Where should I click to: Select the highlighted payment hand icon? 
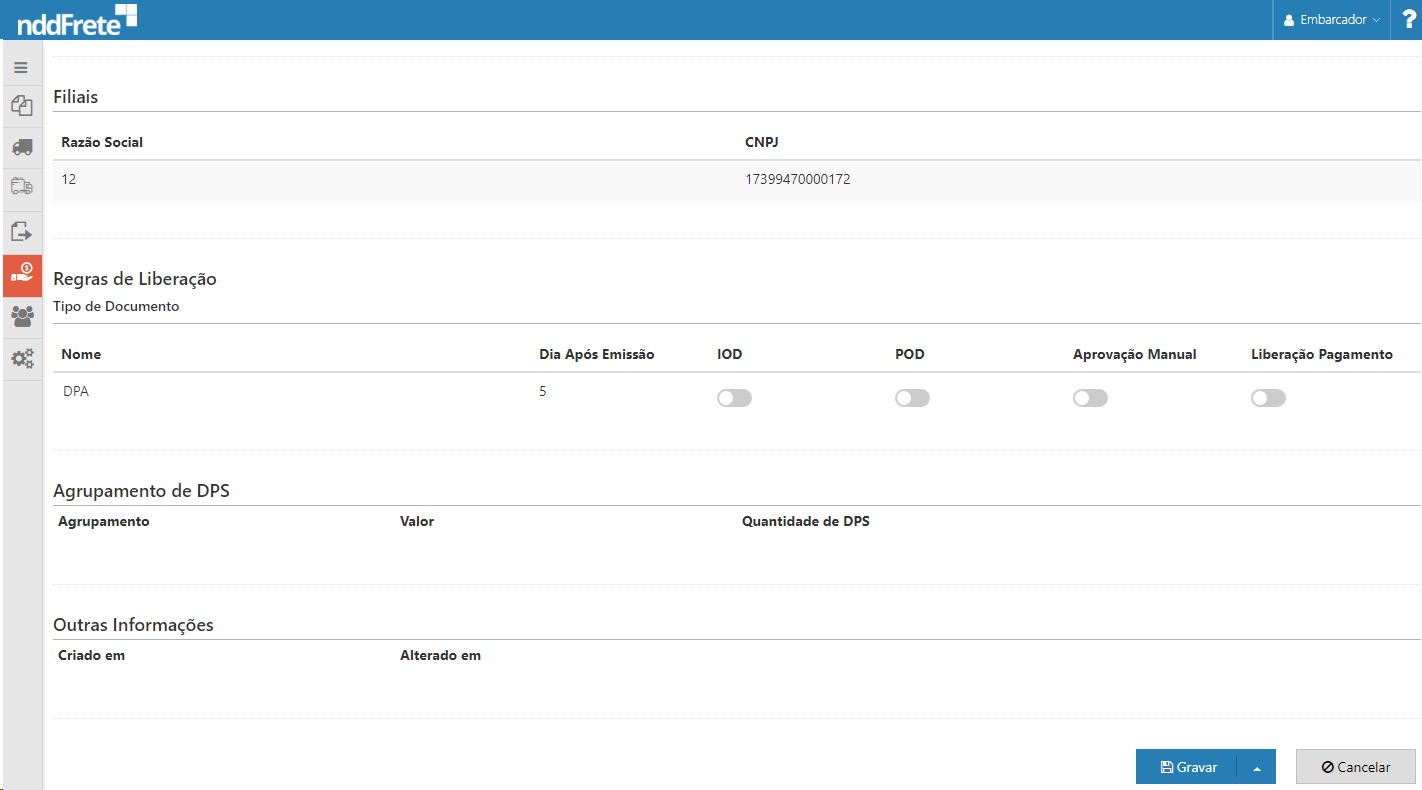click(x=21, y=275)
